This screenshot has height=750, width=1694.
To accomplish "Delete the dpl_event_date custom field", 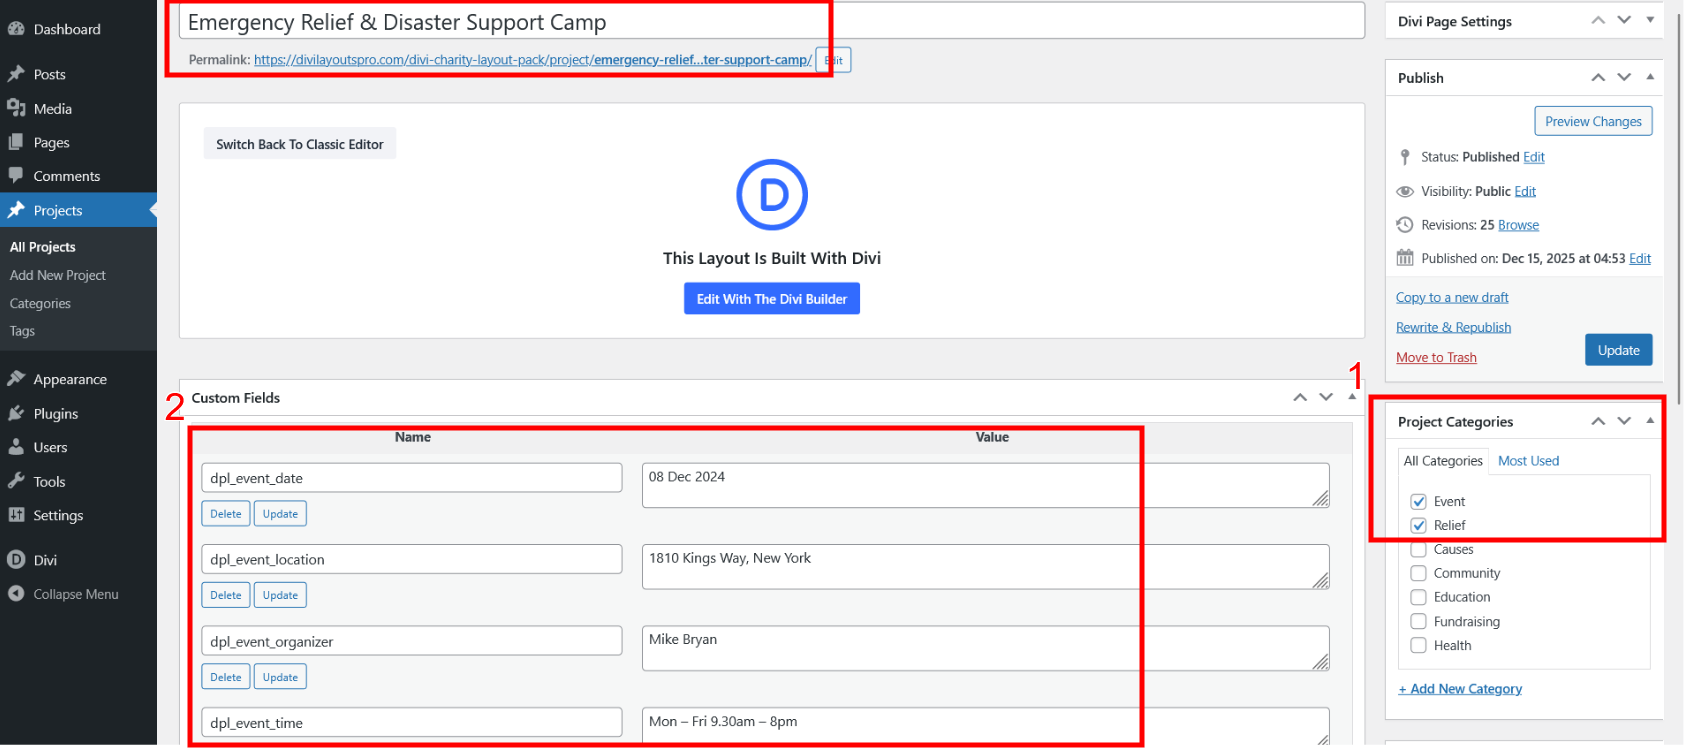I will coord(226,514).
